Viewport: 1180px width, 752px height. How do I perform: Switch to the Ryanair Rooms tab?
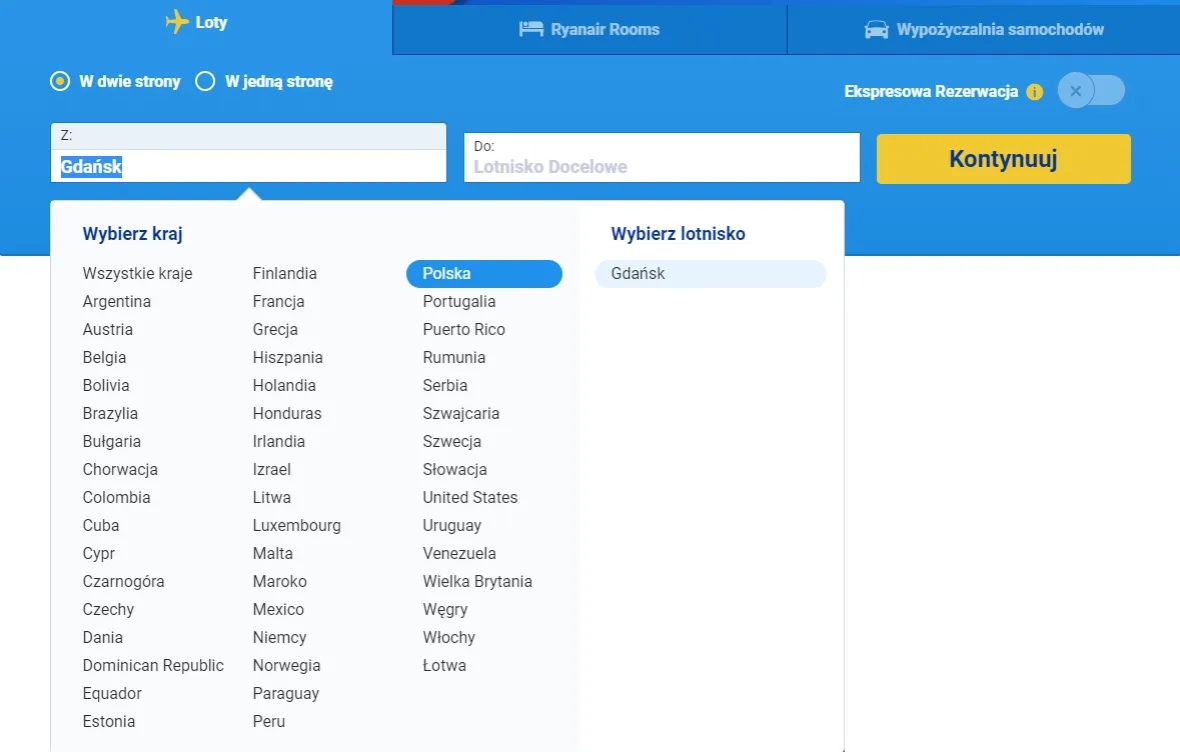point(590,29)
